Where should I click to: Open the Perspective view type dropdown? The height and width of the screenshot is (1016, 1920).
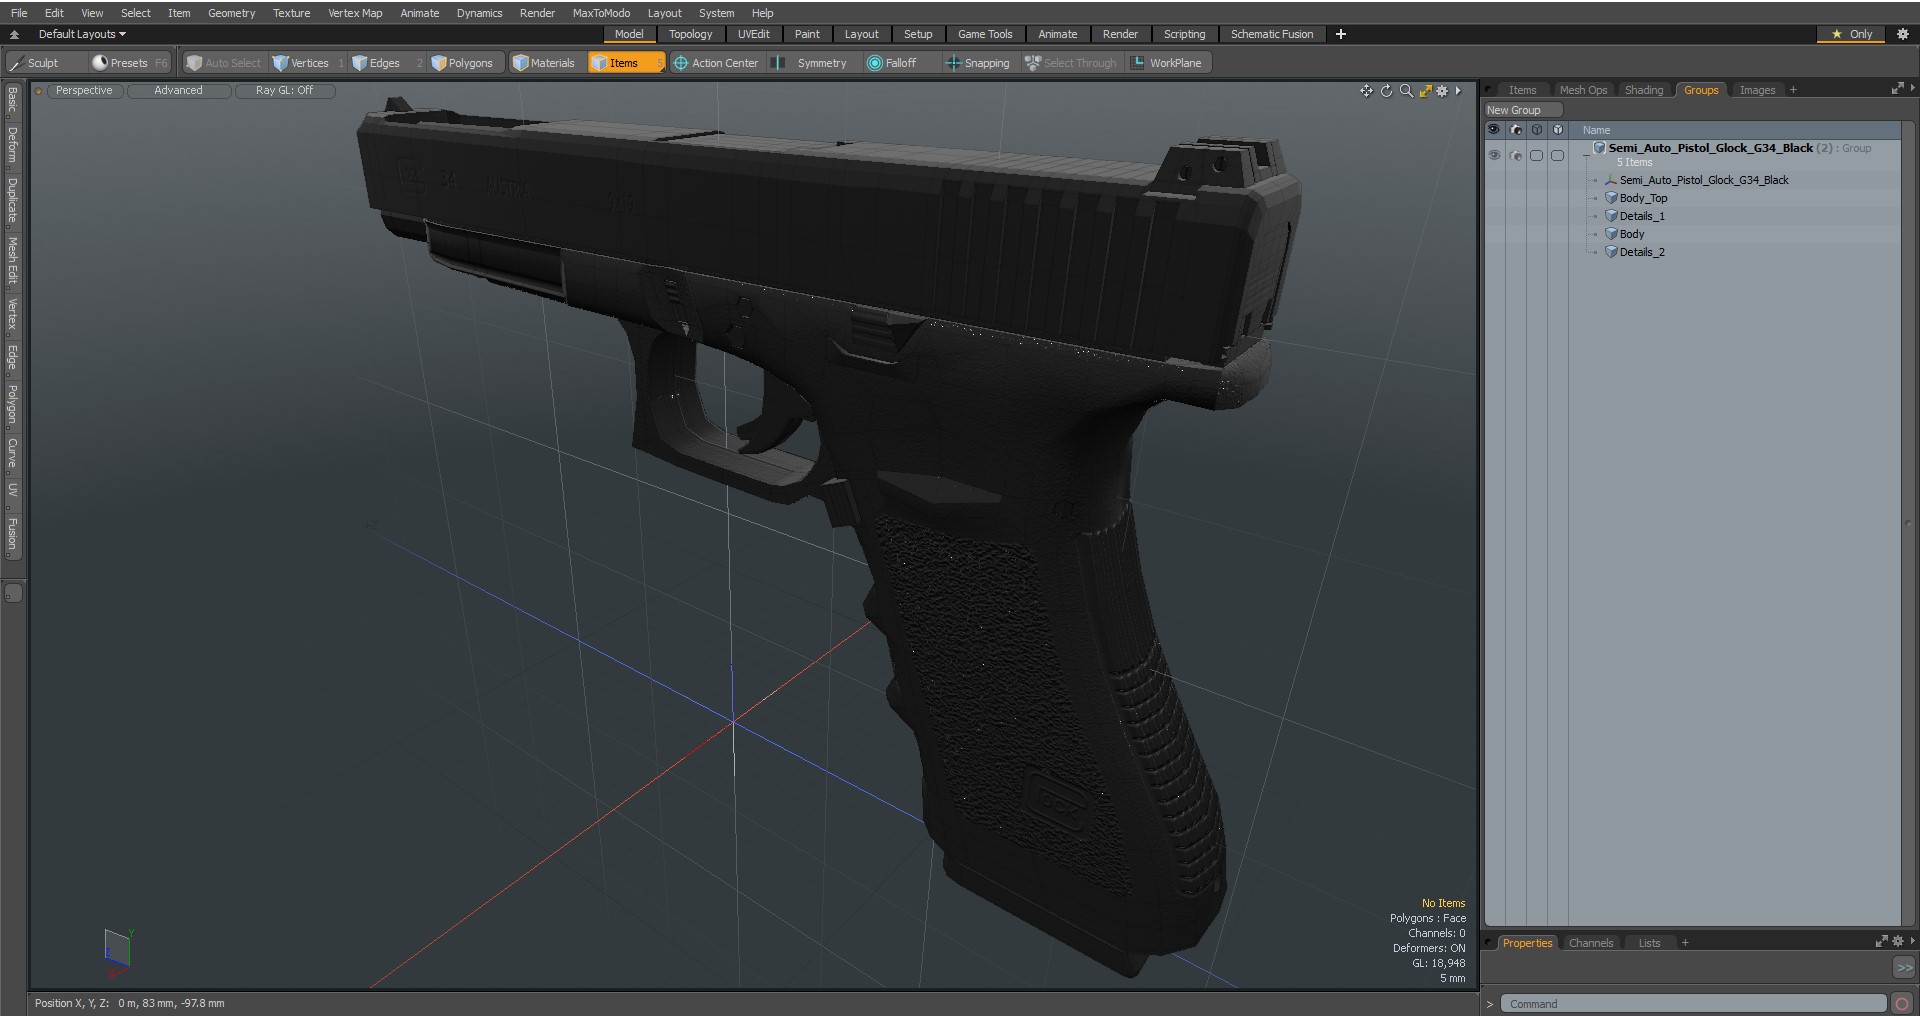84,91
